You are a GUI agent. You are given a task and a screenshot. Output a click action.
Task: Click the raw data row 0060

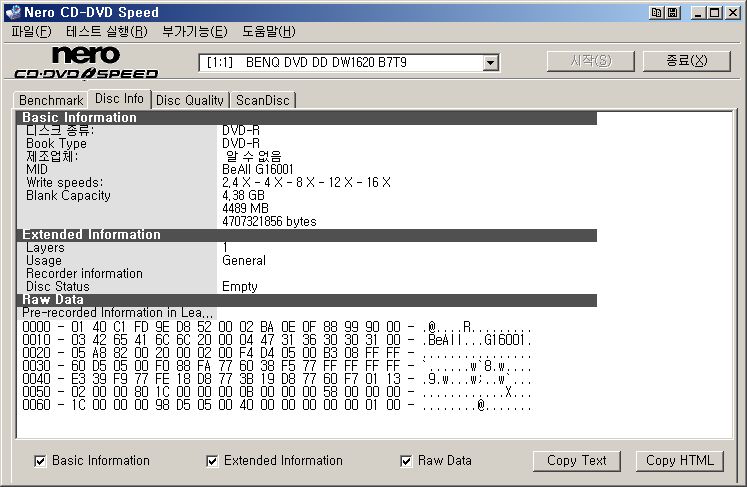(276, 405)
